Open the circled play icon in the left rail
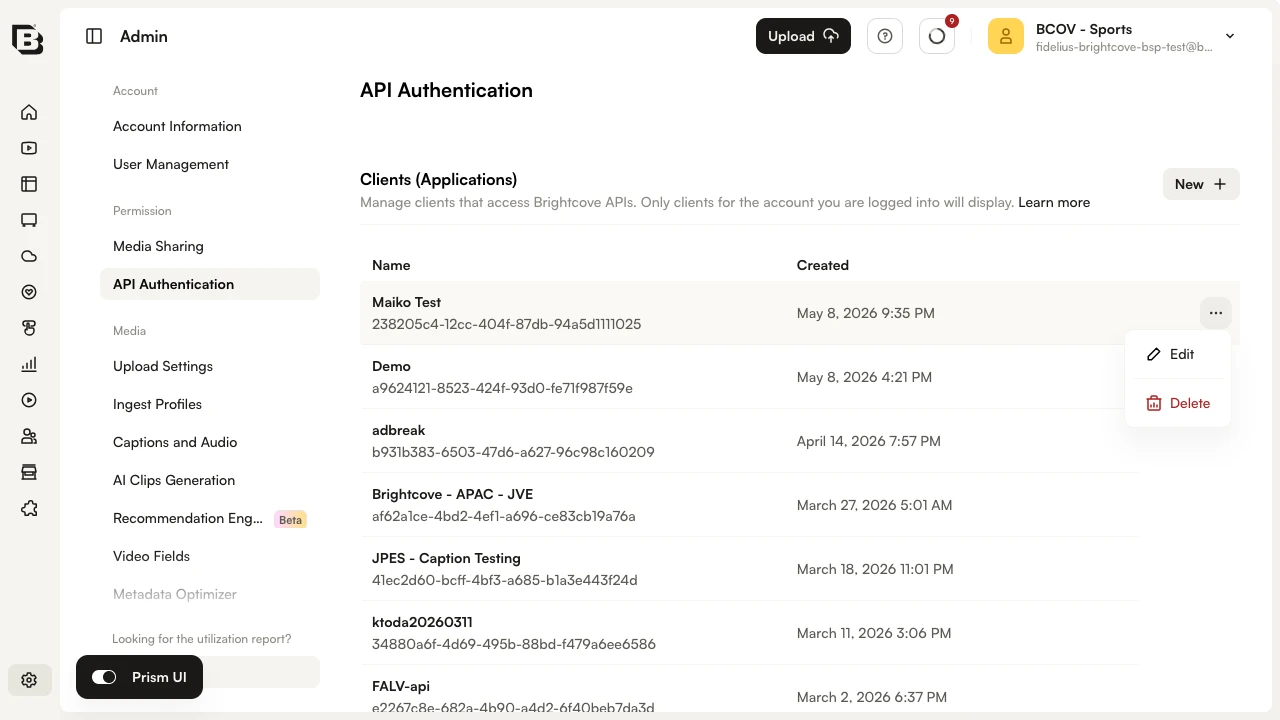This screenshot has height=720, width=1280. (29, 400)
